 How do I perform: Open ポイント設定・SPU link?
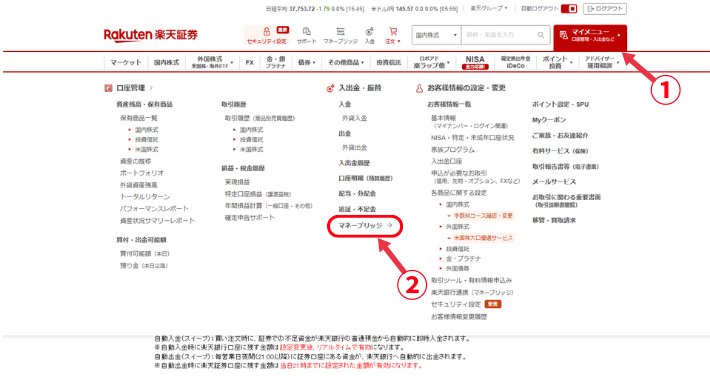(561, 104)
